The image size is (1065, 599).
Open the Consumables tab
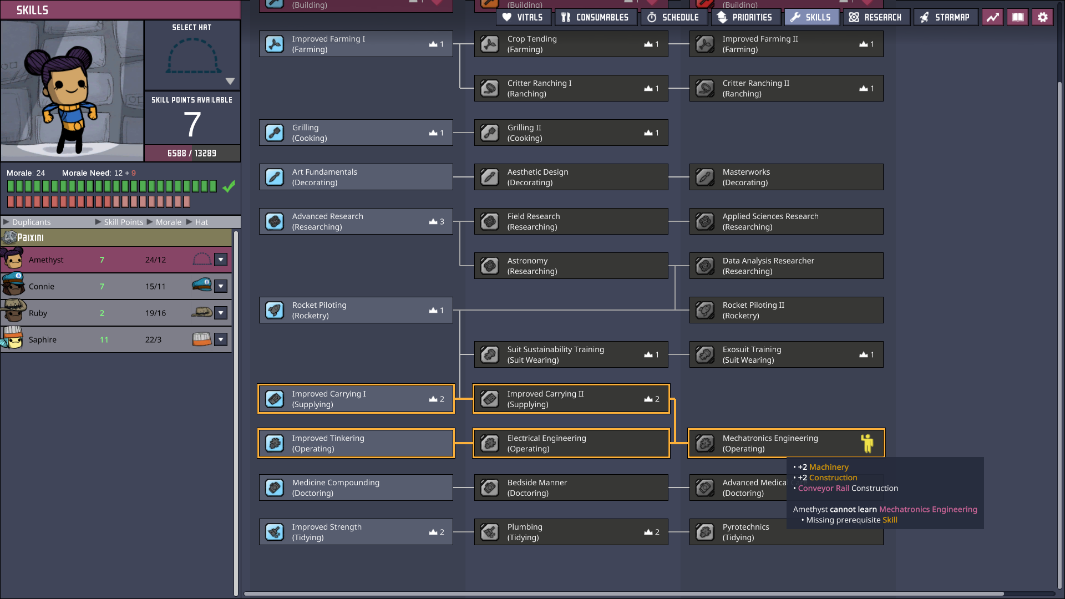click(595, 17)
